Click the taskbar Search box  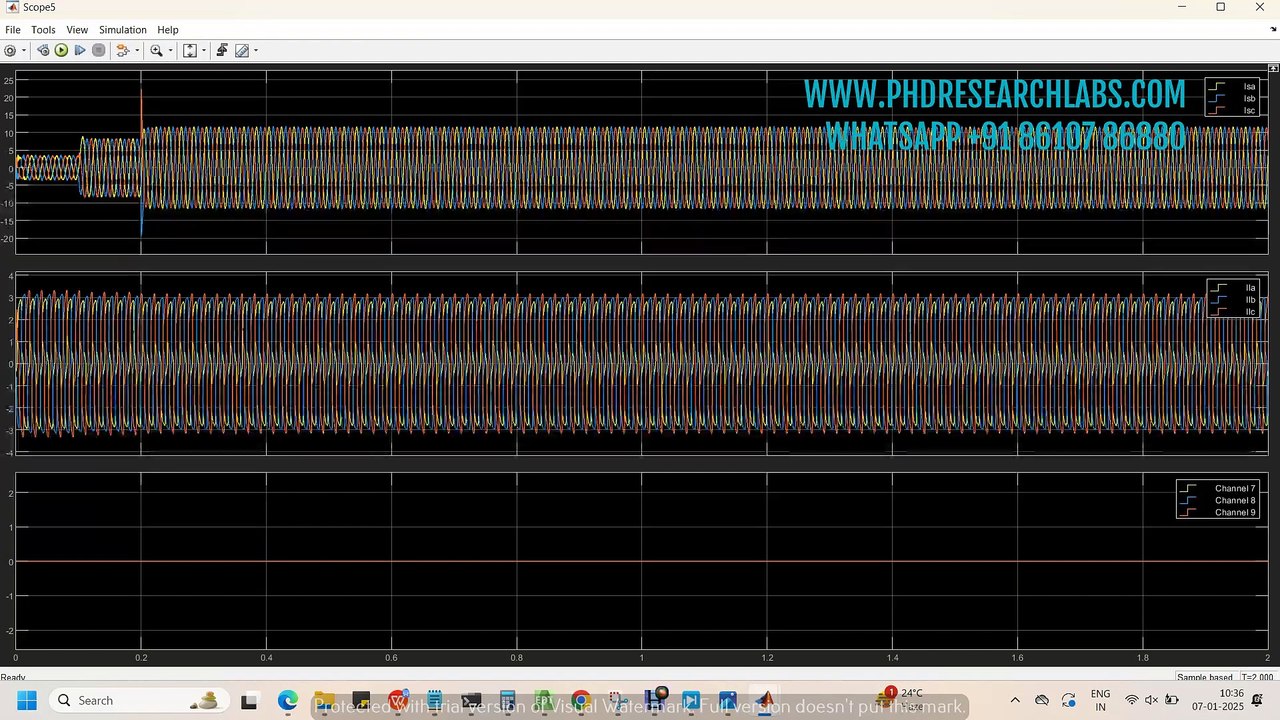(x=138, y=700)
